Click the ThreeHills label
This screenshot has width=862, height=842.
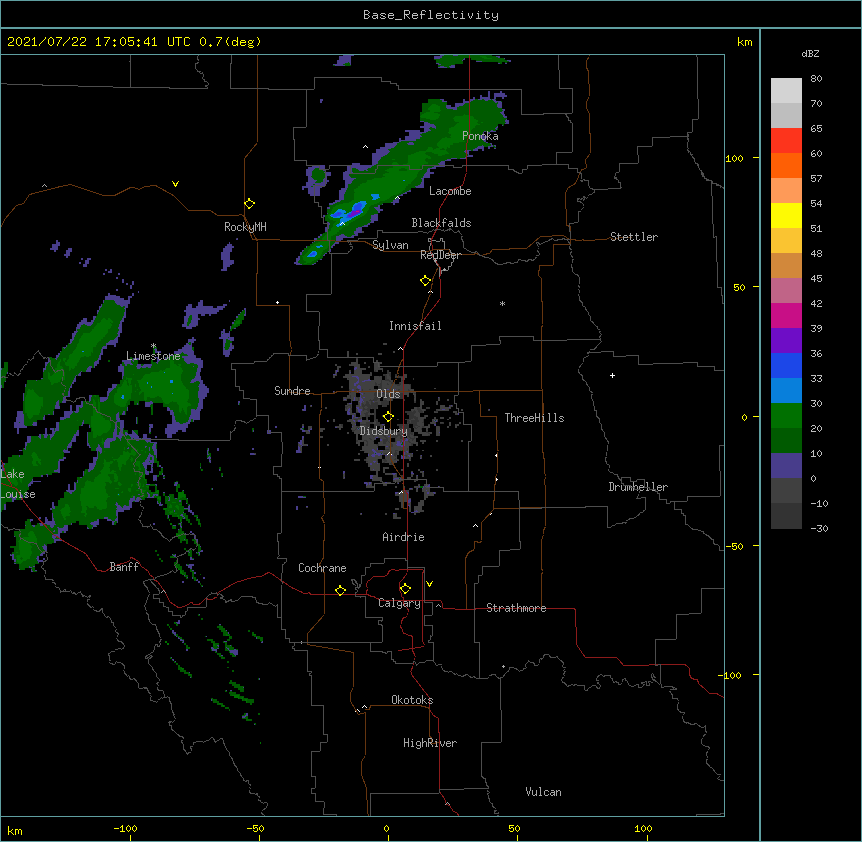point(534,418)
